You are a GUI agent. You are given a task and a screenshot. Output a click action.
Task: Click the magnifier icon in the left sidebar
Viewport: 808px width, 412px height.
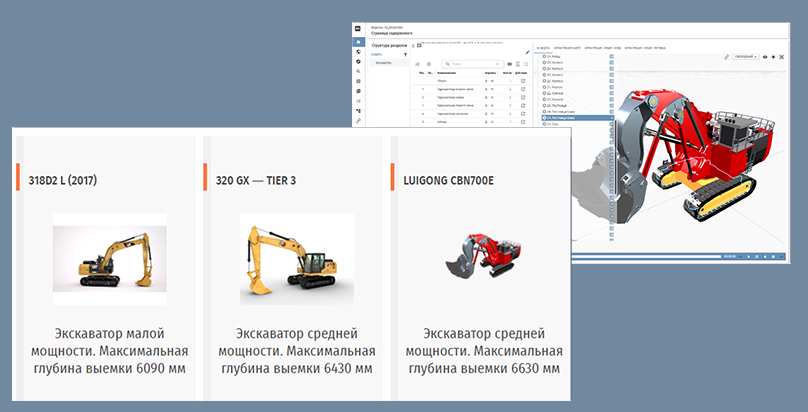358,71
